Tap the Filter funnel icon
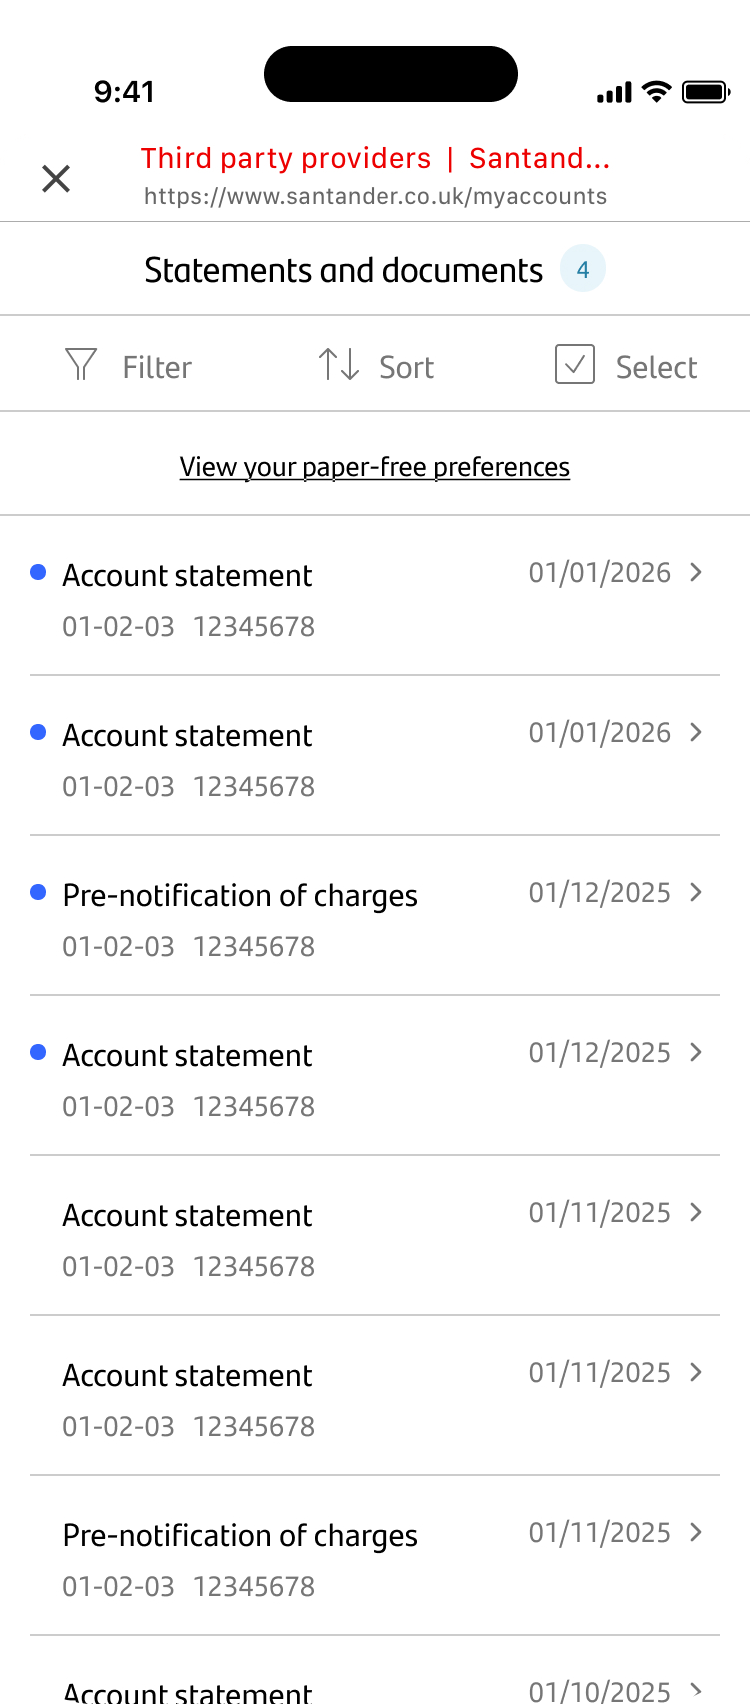The width and height of the screenshot is (750, 1704). tap(81, 365)
